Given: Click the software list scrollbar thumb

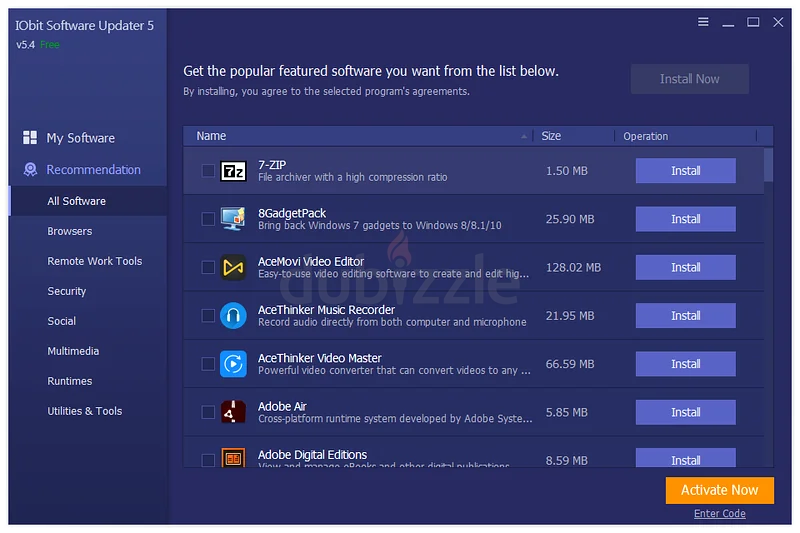Looking at the screenshot, I should click(x=768, y=165).
